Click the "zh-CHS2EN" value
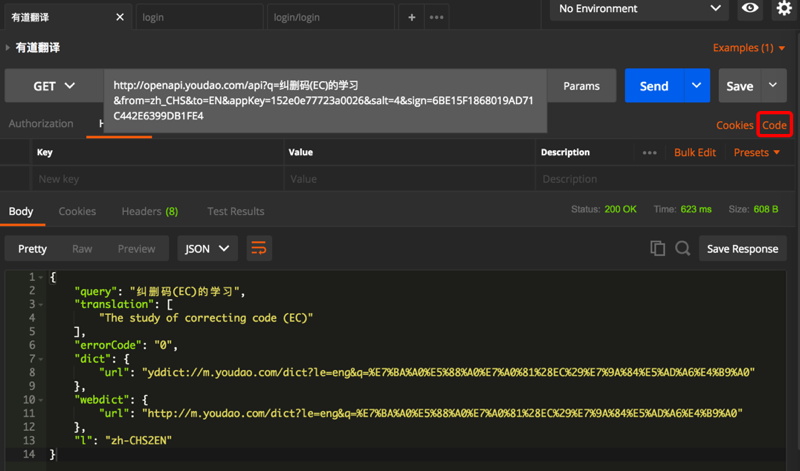The image size is (800, 471). (x=138, y=440)
